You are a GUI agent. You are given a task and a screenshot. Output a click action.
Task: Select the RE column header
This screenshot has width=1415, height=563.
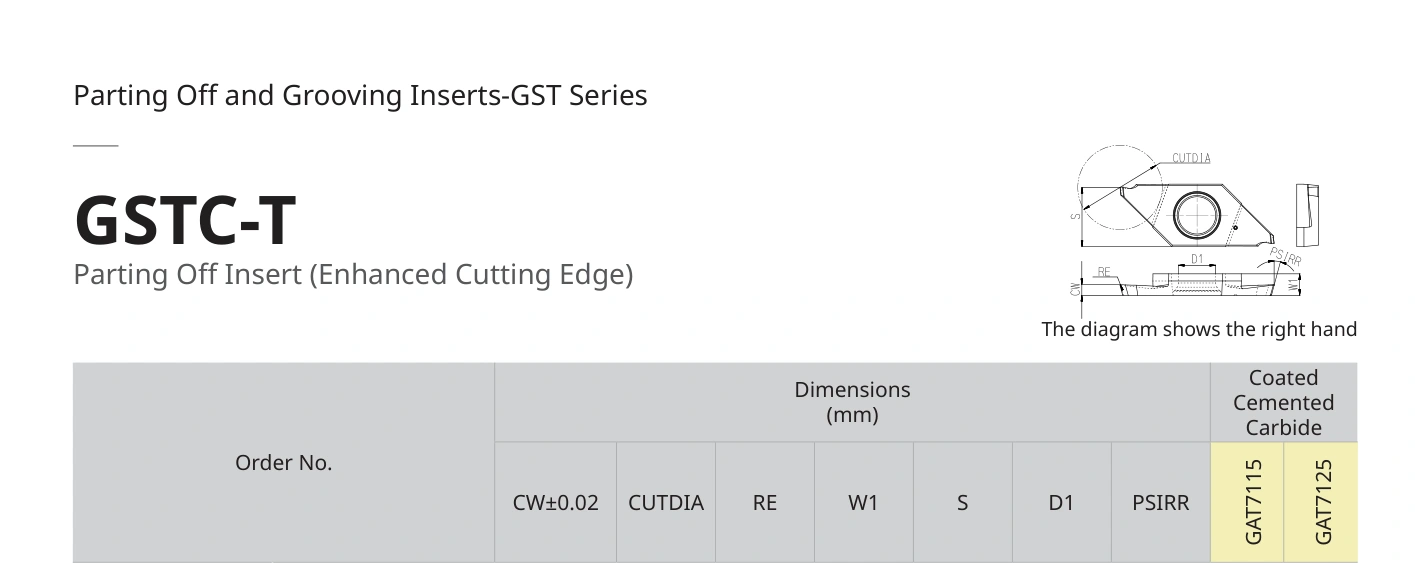pos(765,503)
